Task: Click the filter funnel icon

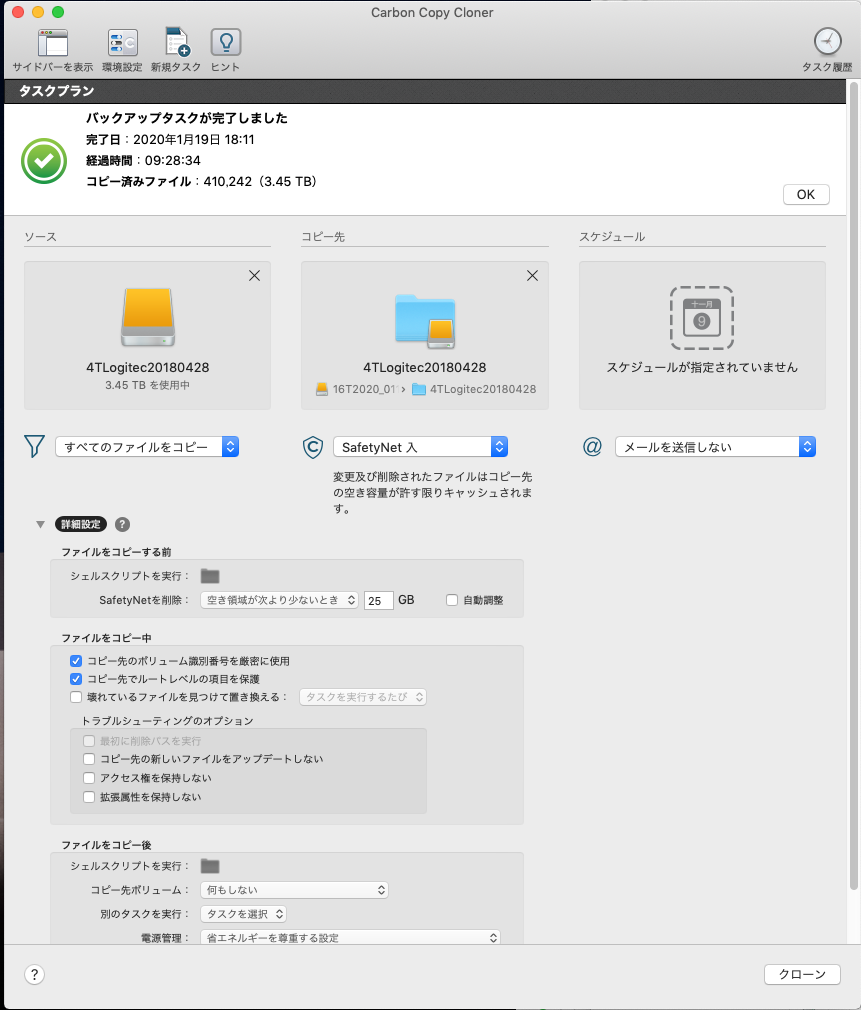Action: [x=34, y=446]
